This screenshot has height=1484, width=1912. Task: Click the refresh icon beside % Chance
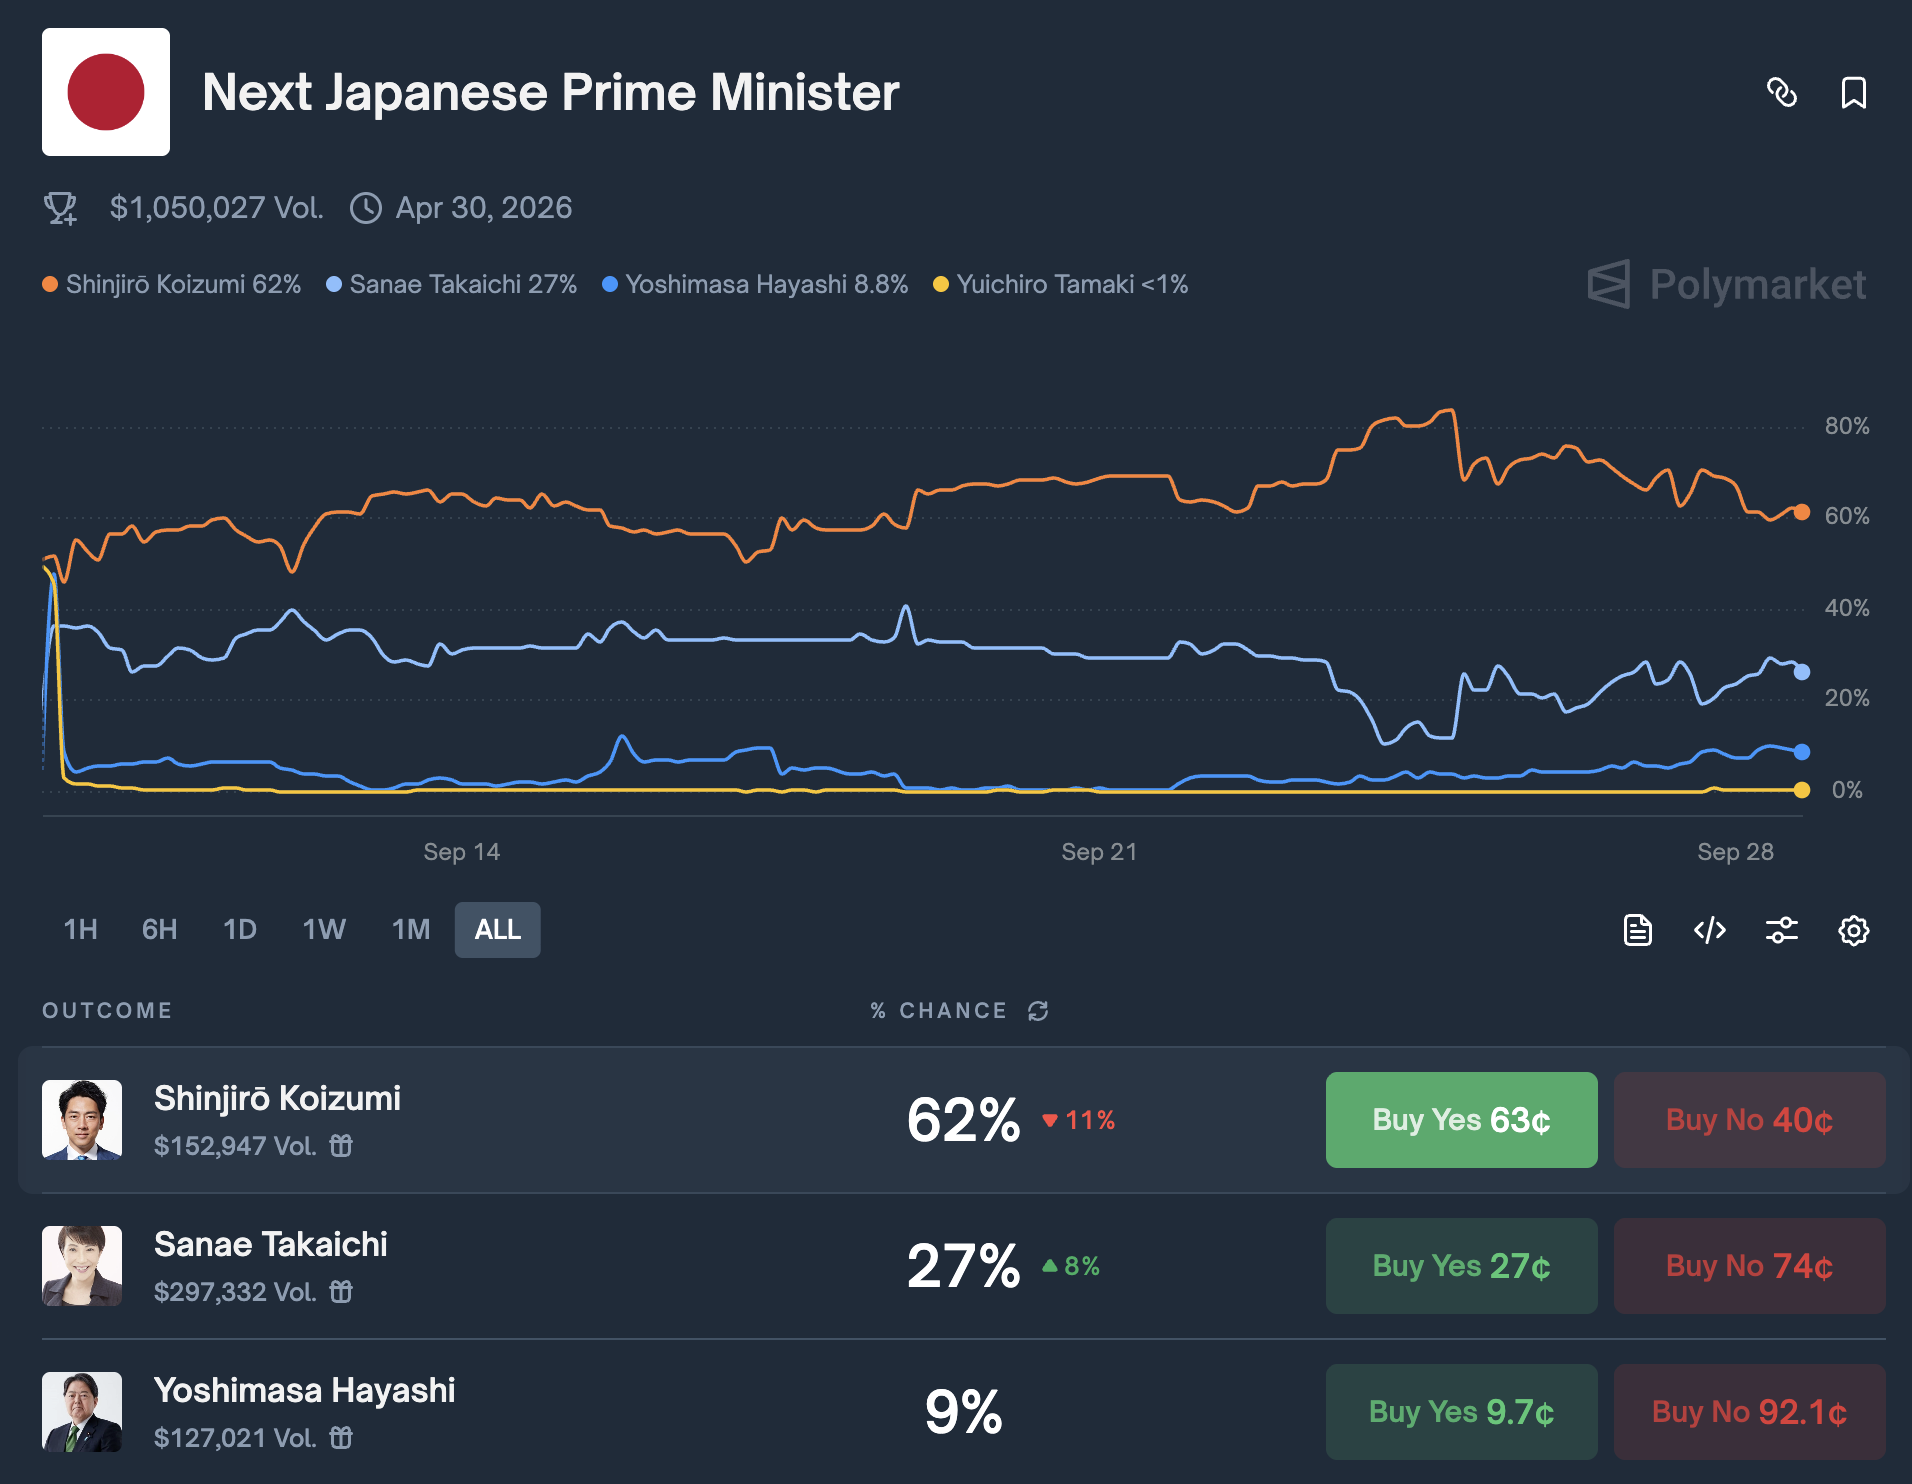click(x=1038, y=1011)
